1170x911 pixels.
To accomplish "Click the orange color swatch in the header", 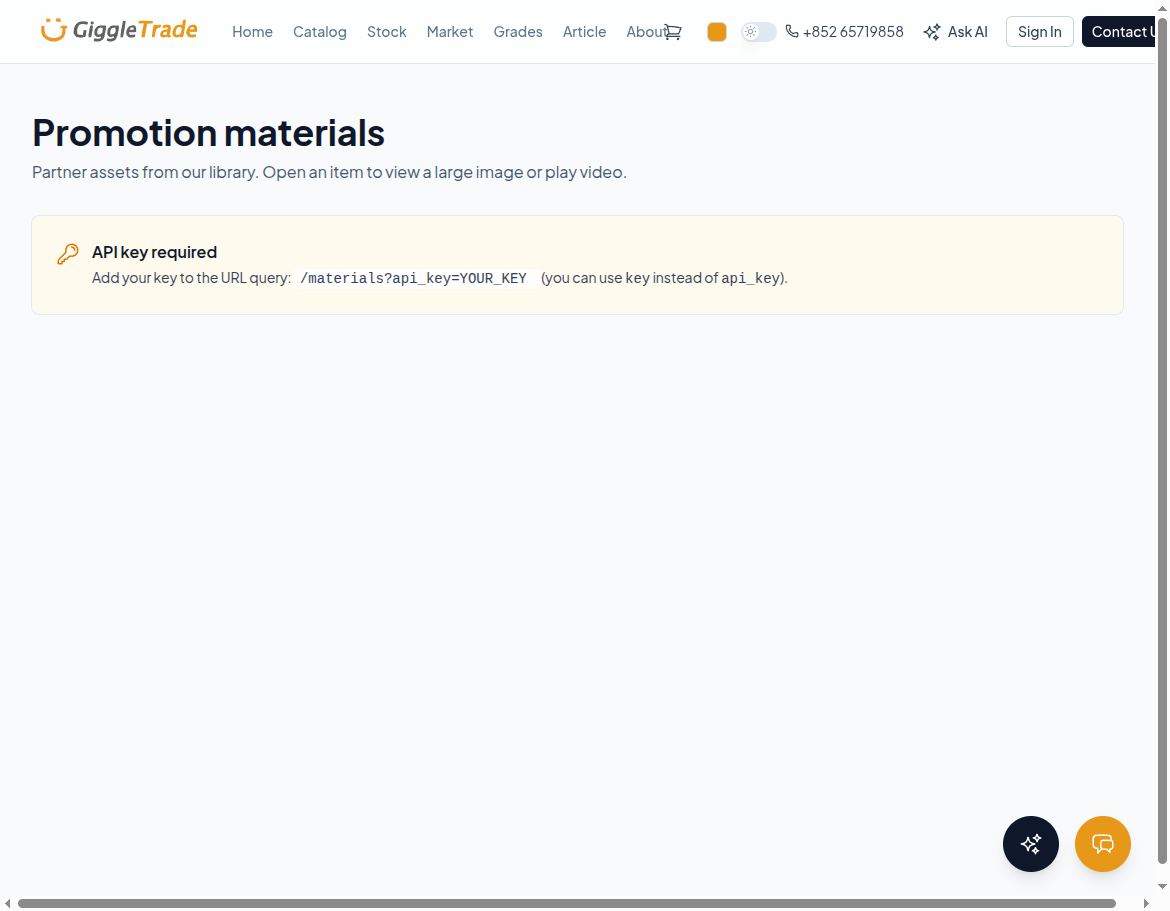I will [x=716, y=31].
